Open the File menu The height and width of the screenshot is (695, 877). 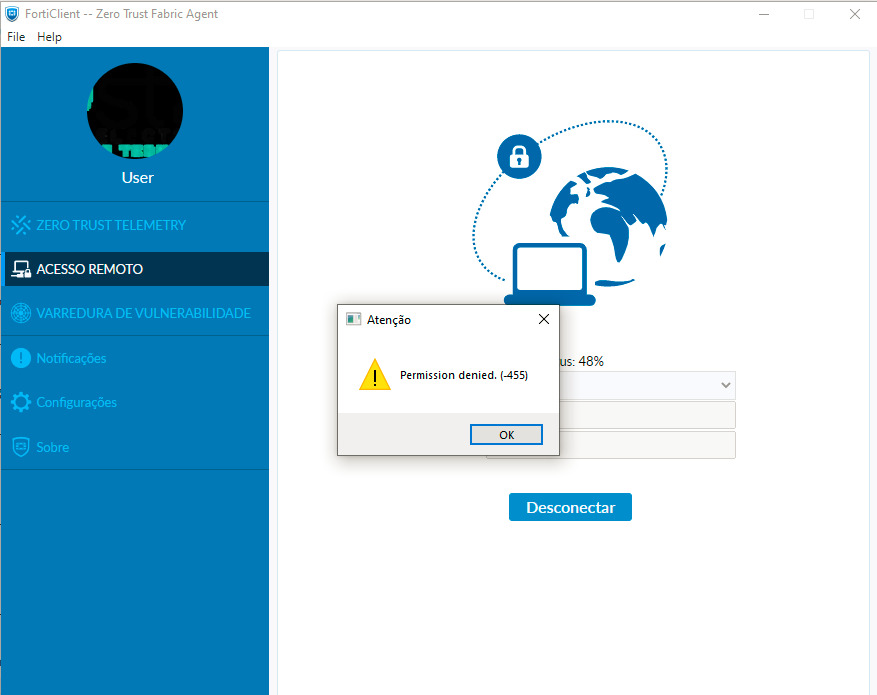coord(16,37)
